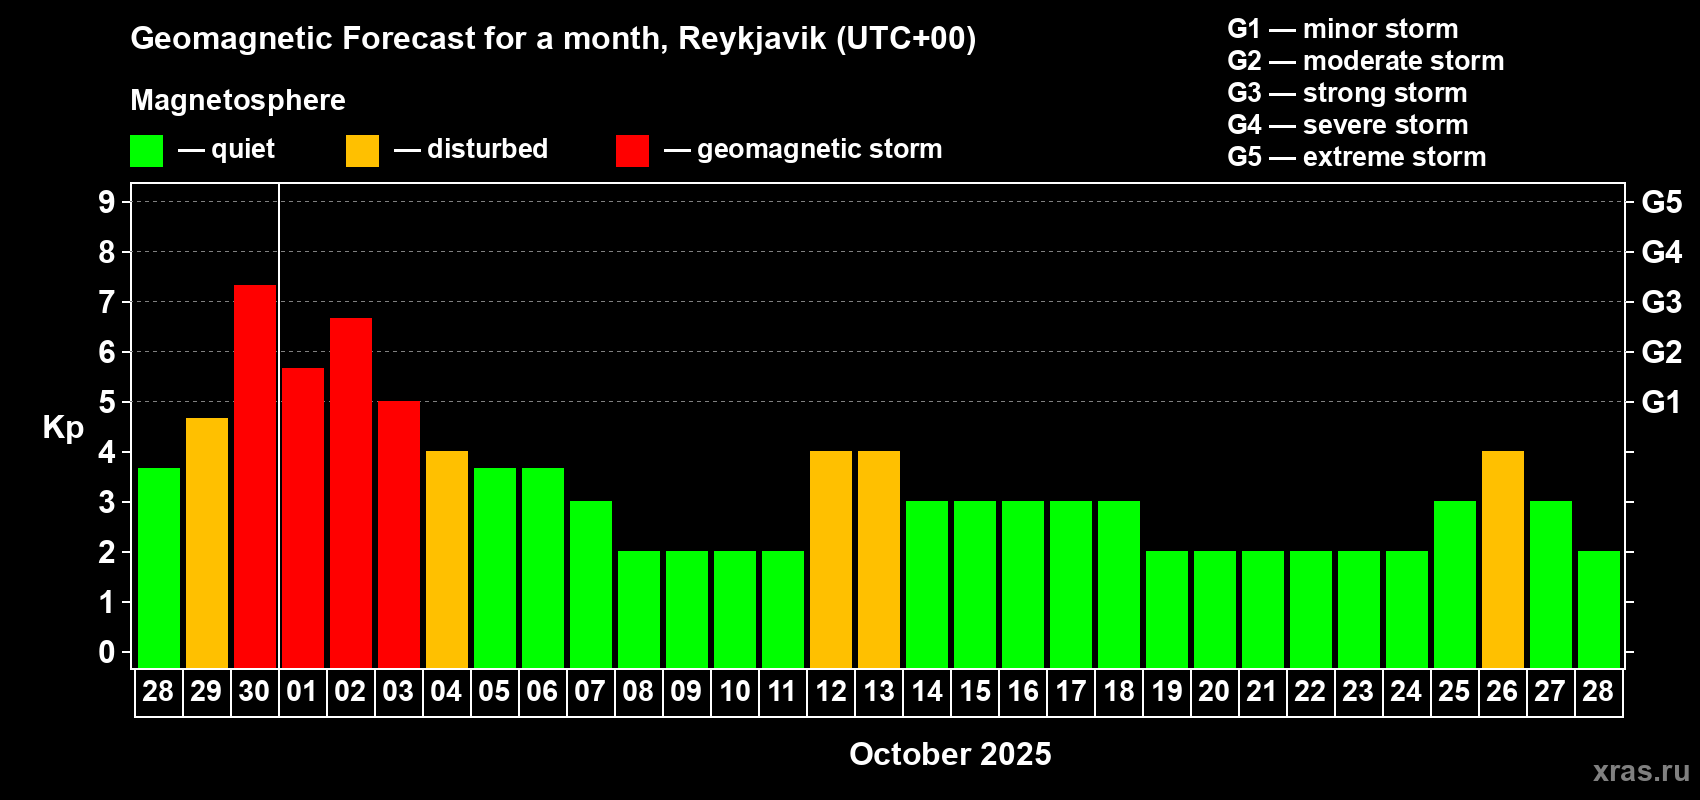Click 'G5 — extreme storm' legend text
This screenshot has height=800, width=1700.
pyautogui.click(x=1357, y=157)
